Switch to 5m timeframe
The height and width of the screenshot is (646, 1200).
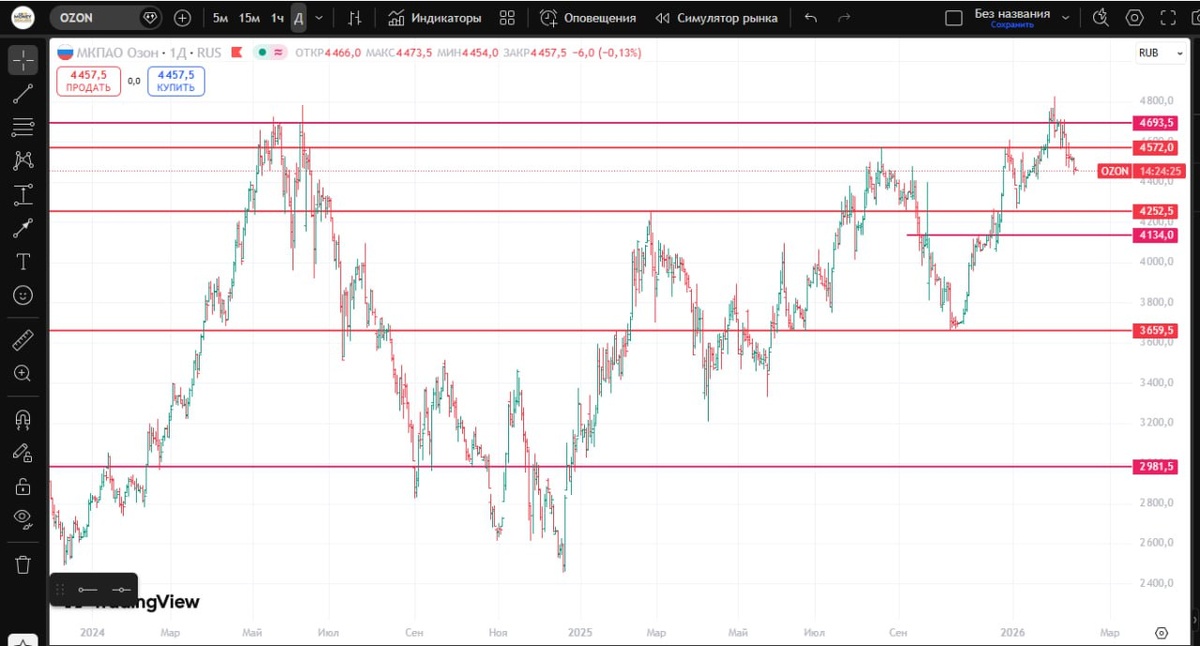(x=220, y=18)
